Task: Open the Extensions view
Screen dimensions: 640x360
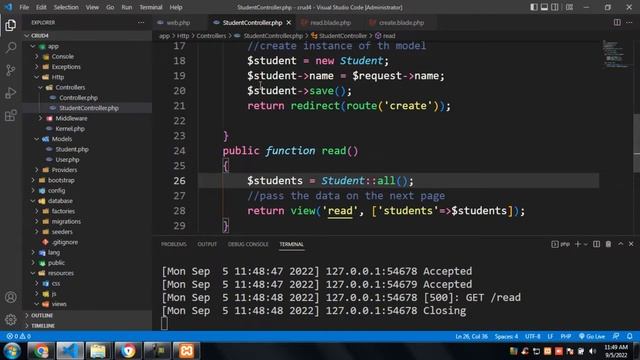Action: (x=11, y=116)
